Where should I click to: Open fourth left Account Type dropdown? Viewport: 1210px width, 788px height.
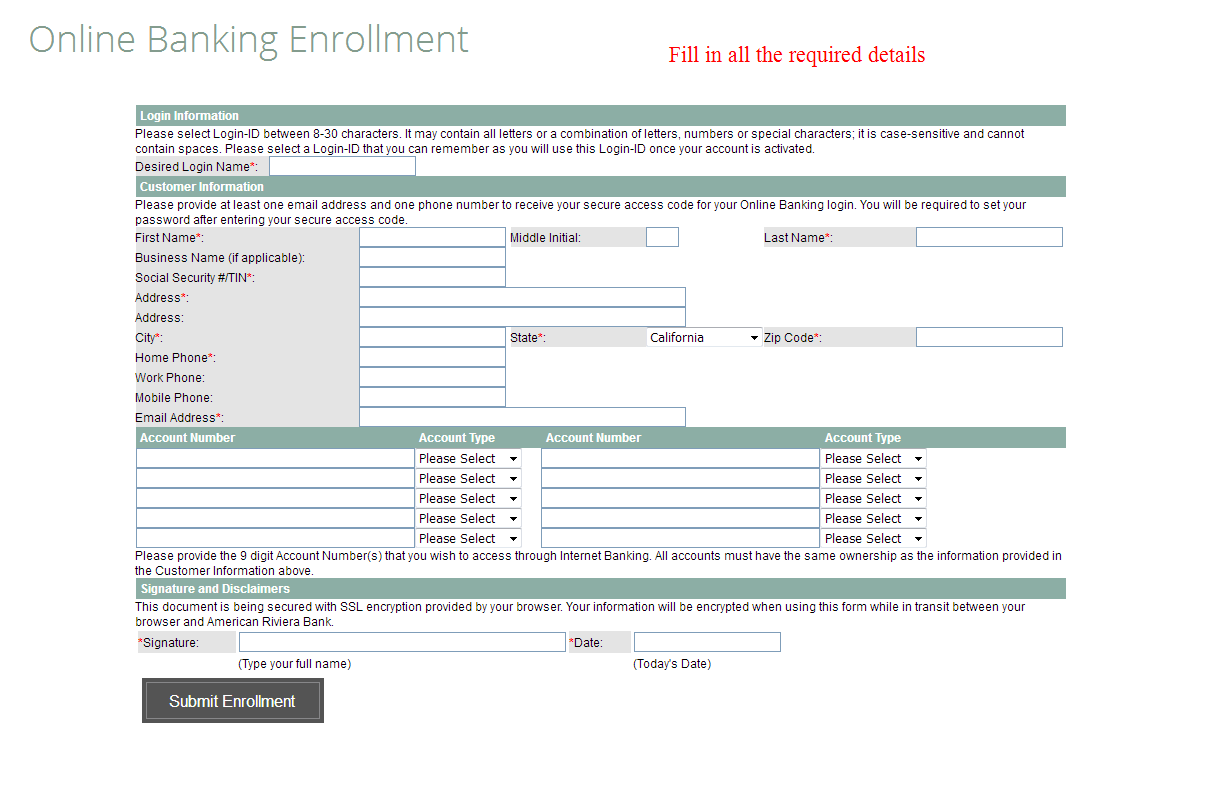click(468, 518)
